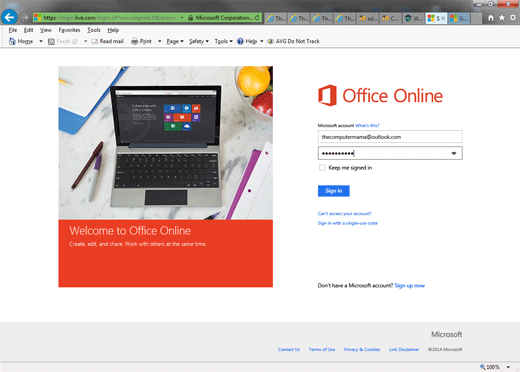Check the Keep me signed in box
This screenshot has height=372, width=520.
coord(322,167)
